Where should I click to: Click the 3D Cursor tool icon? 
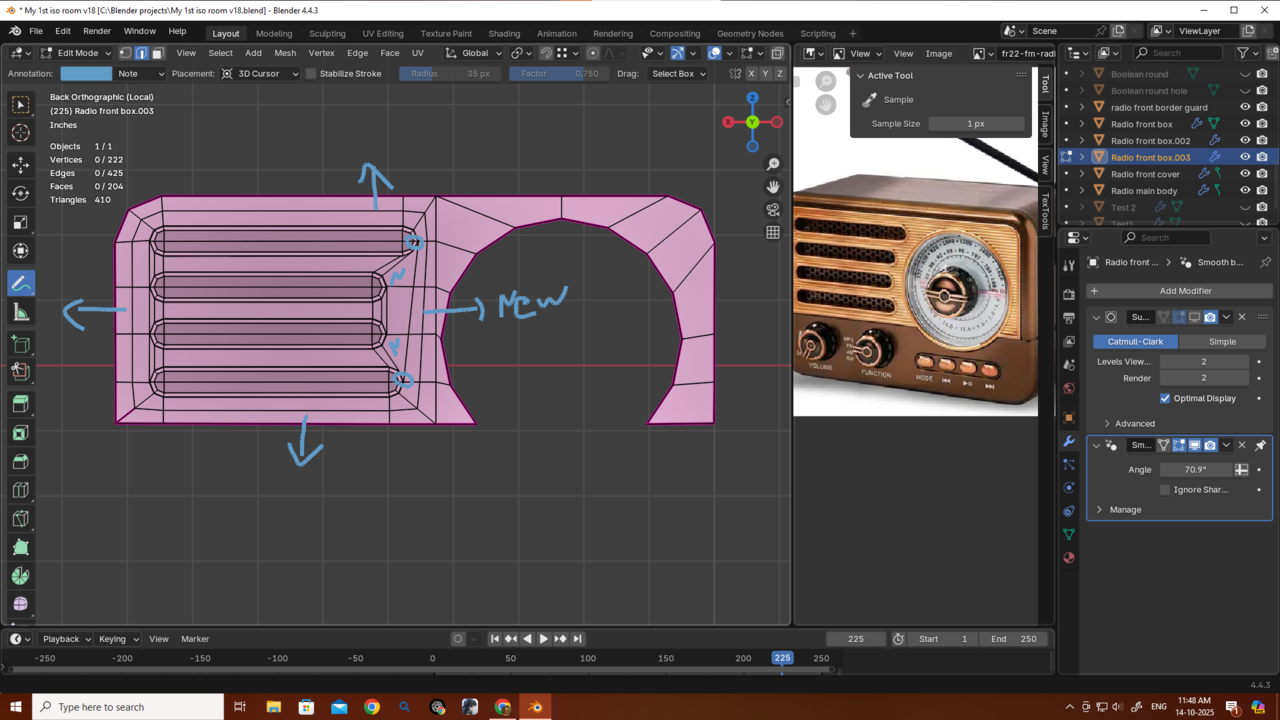coord(20,133)
